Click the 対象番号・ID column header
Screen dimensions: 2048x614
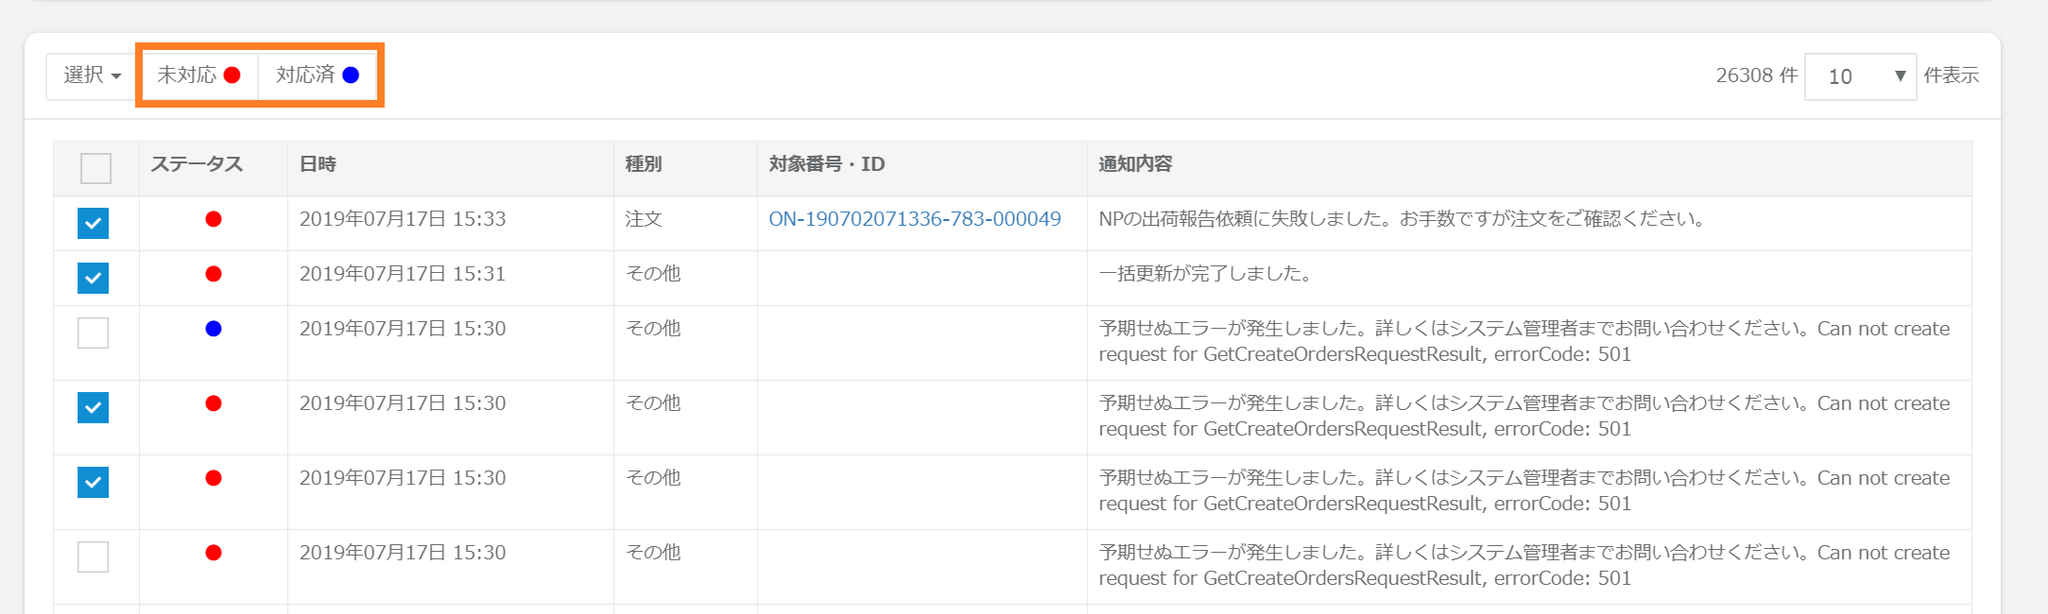click(x=826, y=165)
